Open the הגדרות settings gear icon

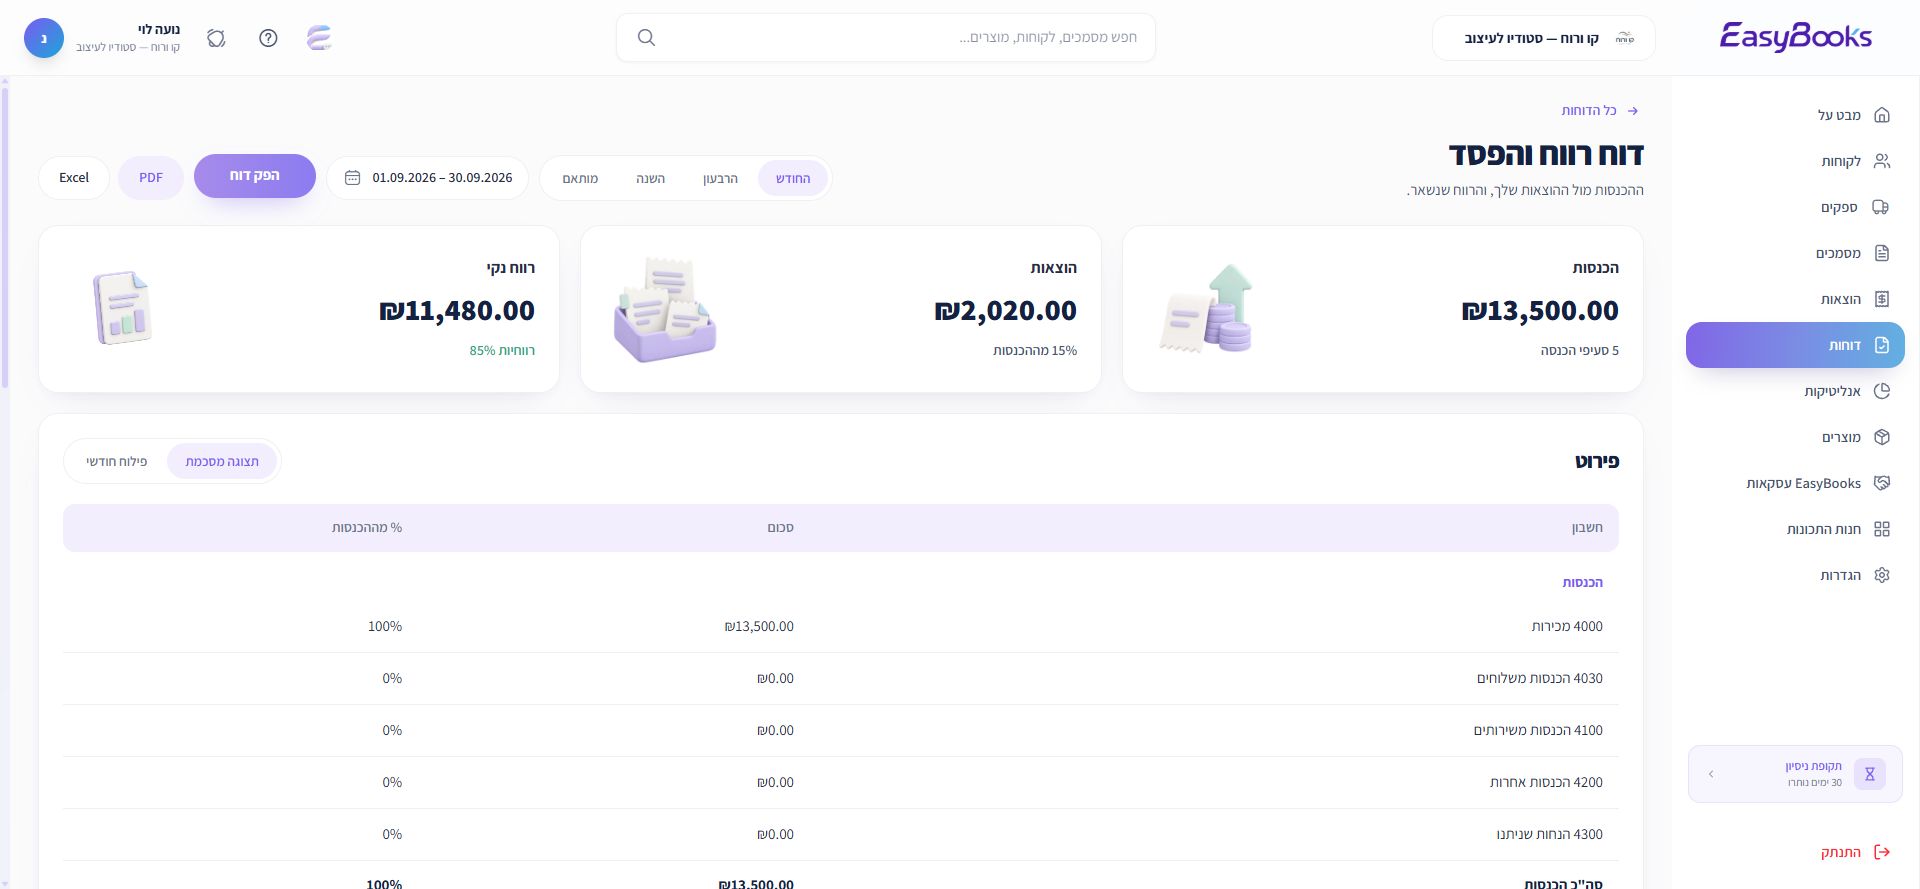point(1881,575)
